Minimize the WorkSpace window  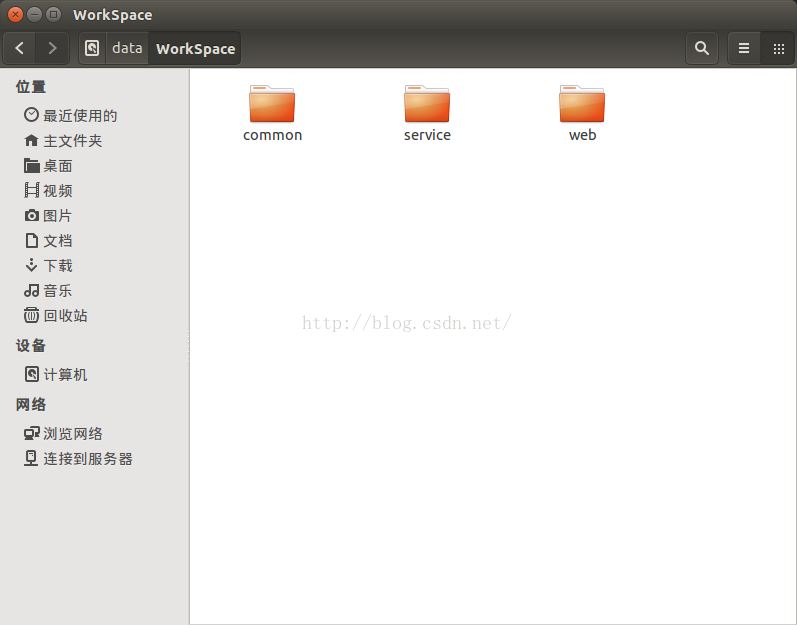tap(34, 14)
